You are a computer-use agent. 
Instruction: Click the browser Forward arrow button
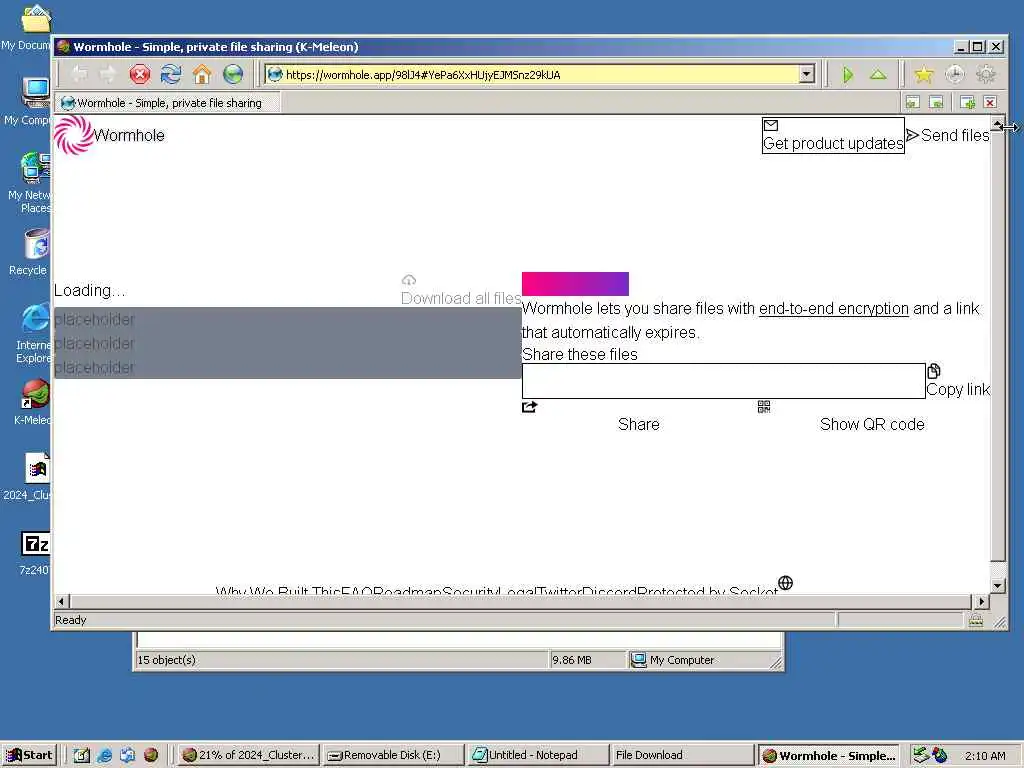108,74
